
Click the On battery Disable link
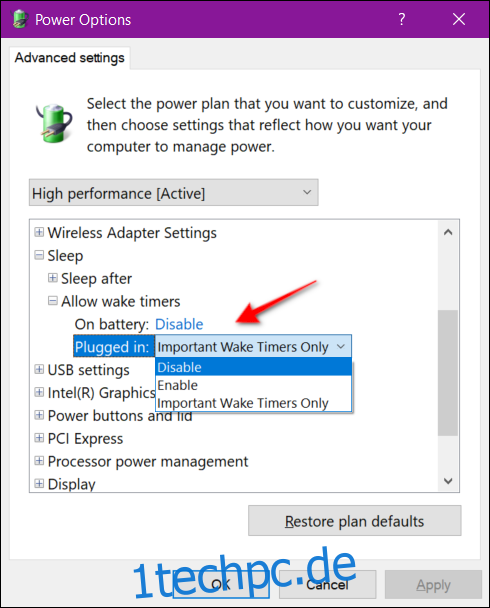click(179, 324)
